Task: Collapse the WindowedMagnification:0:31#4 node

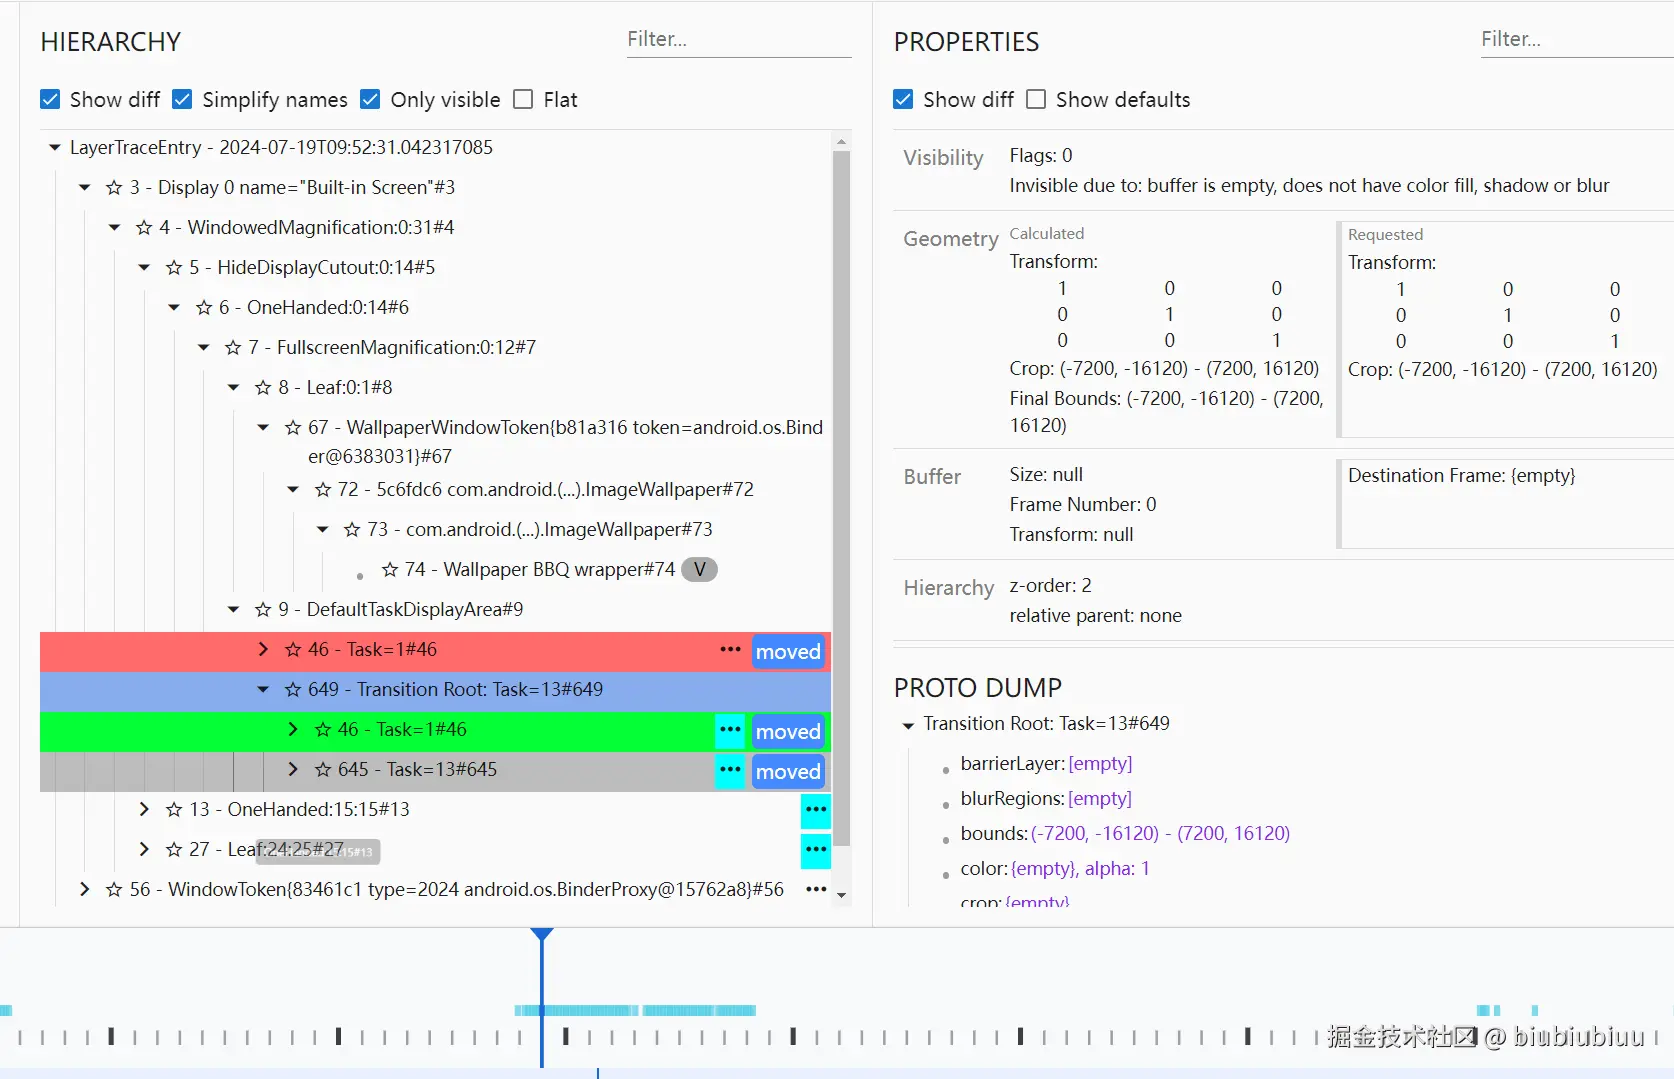Action: pos(115,228)
